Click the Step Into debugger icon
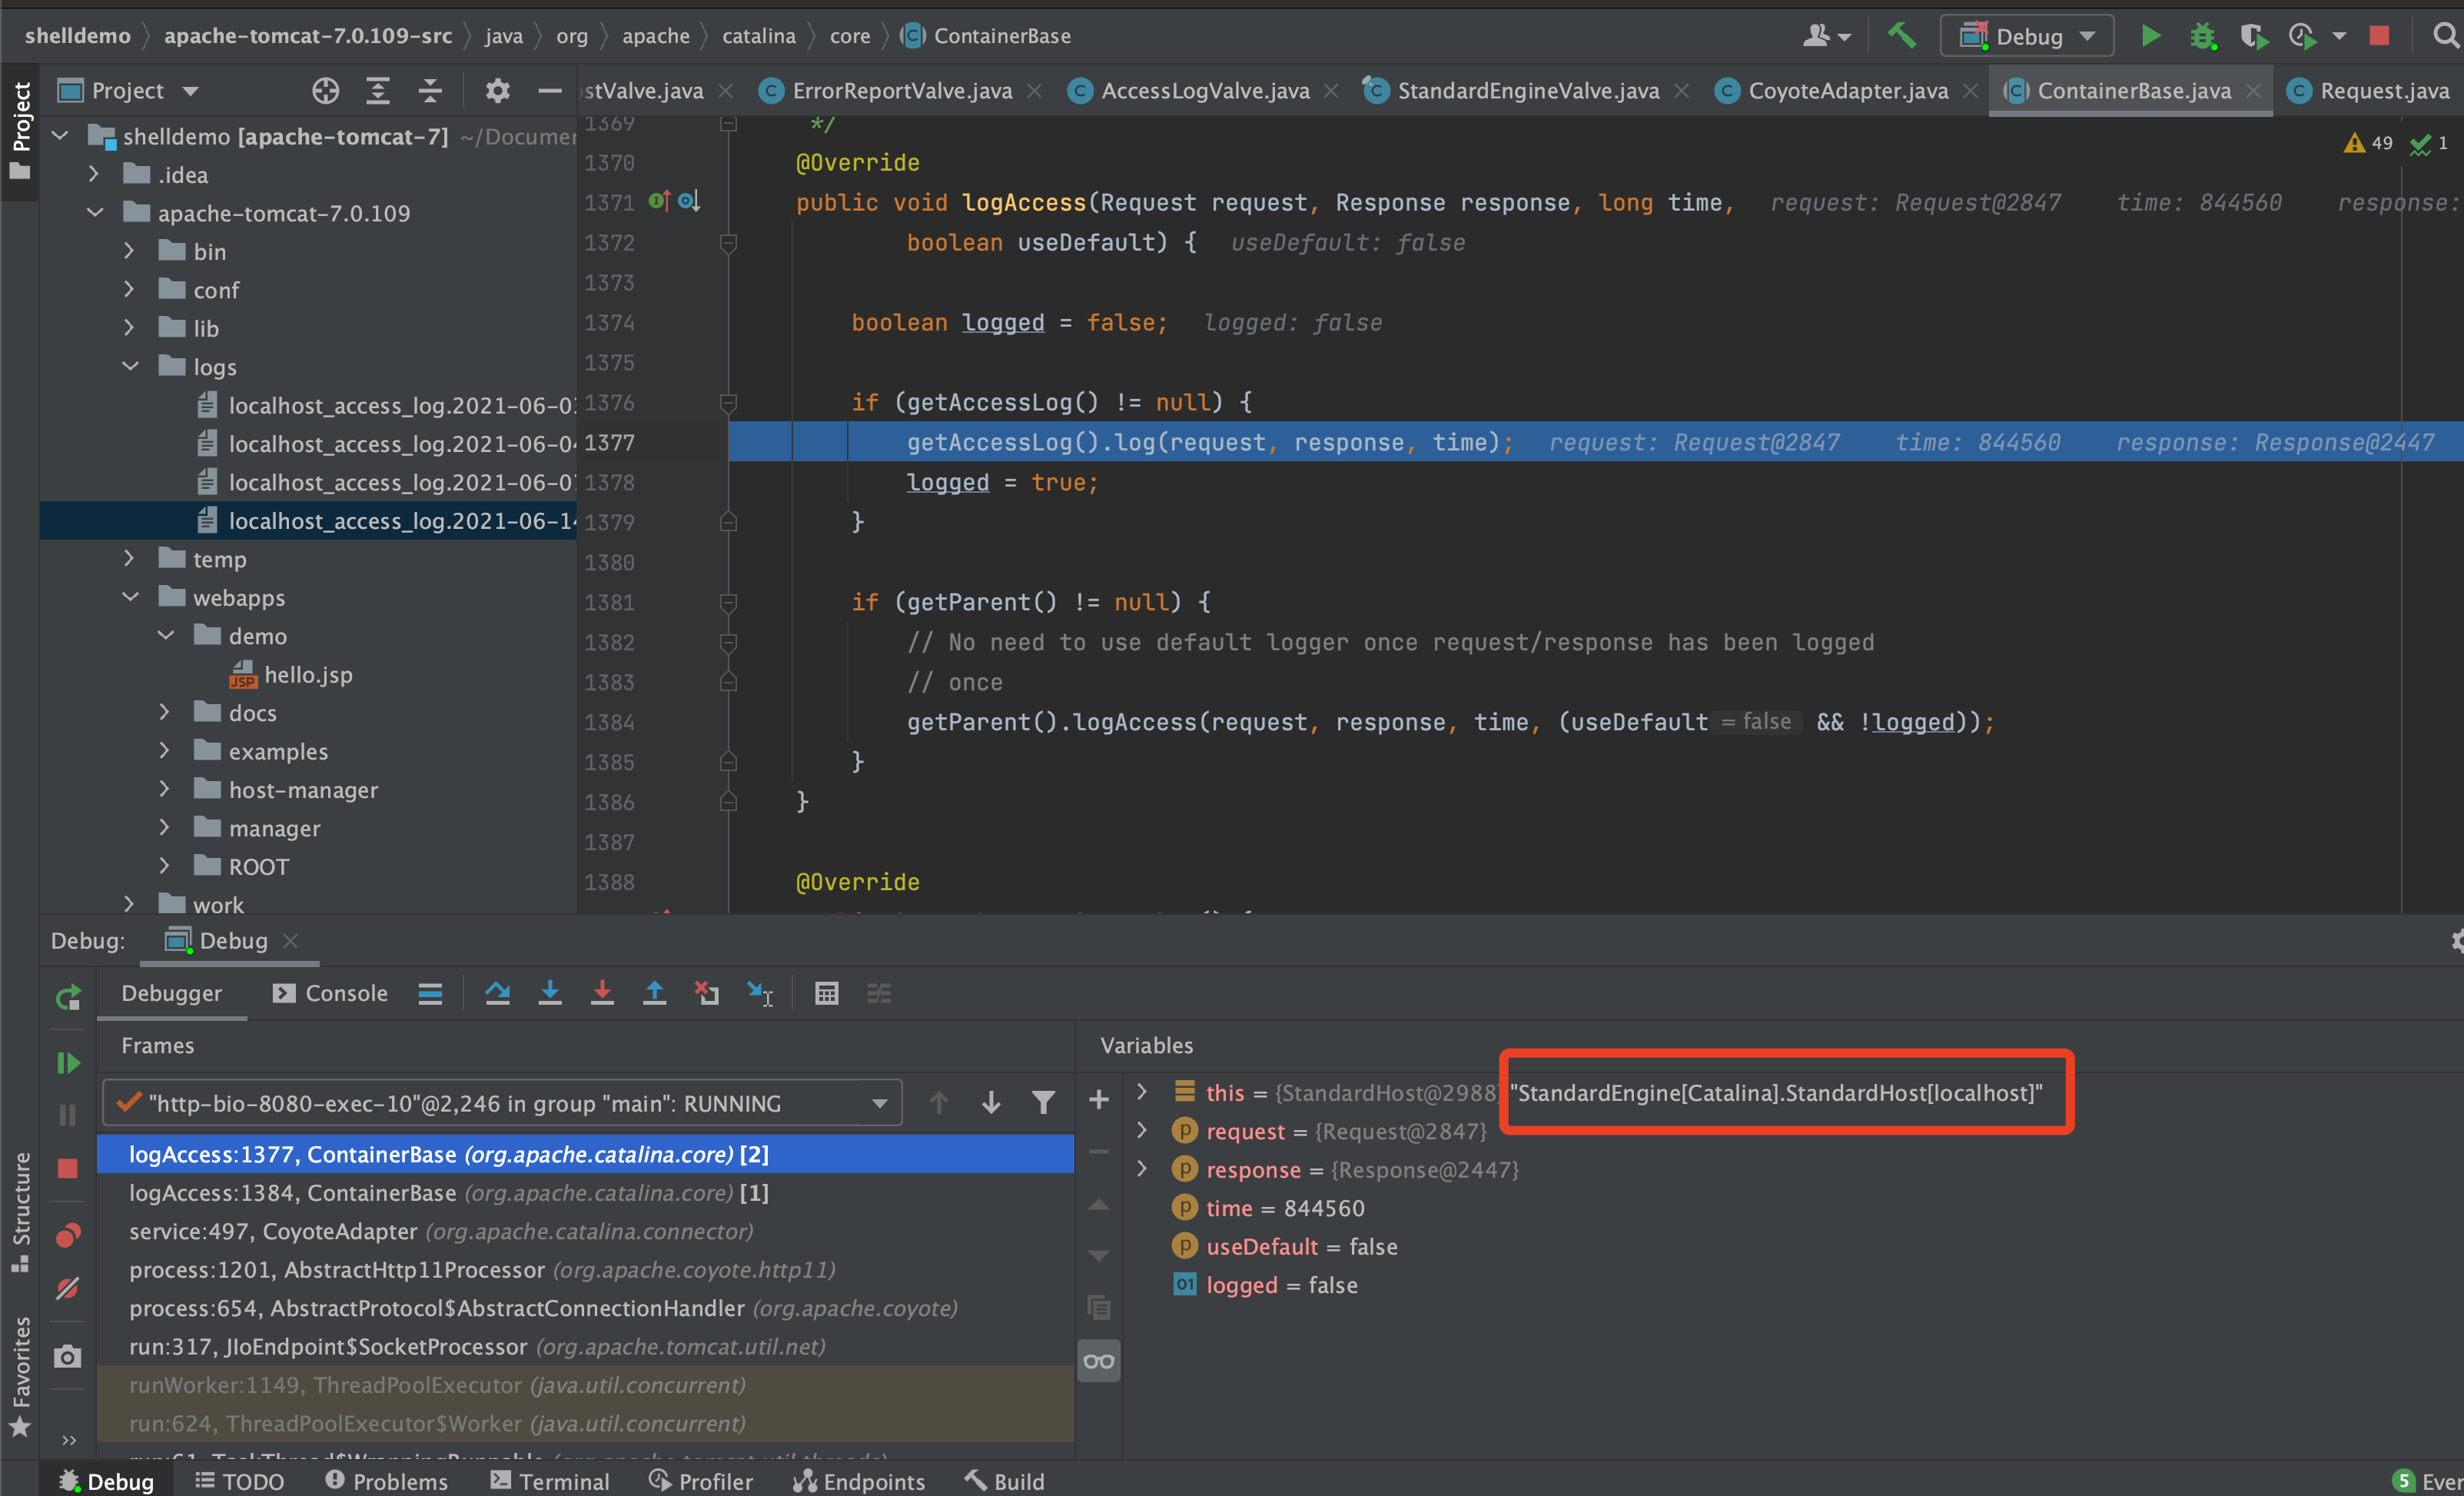 pos(549,993)
